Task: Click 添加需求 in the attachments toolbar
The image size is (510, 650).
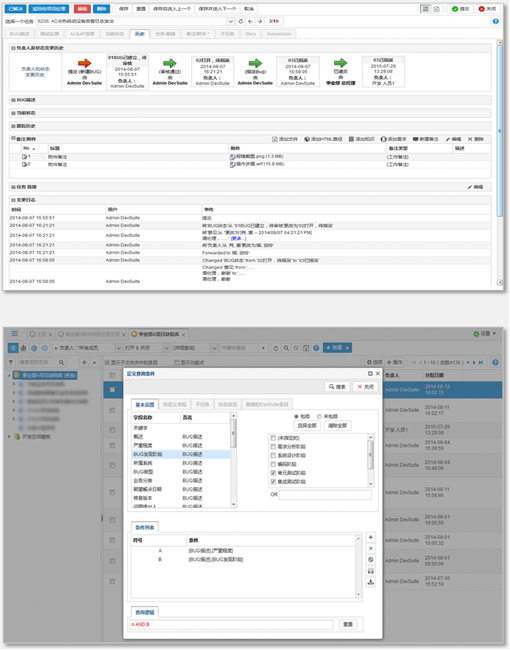Action: 393,139
